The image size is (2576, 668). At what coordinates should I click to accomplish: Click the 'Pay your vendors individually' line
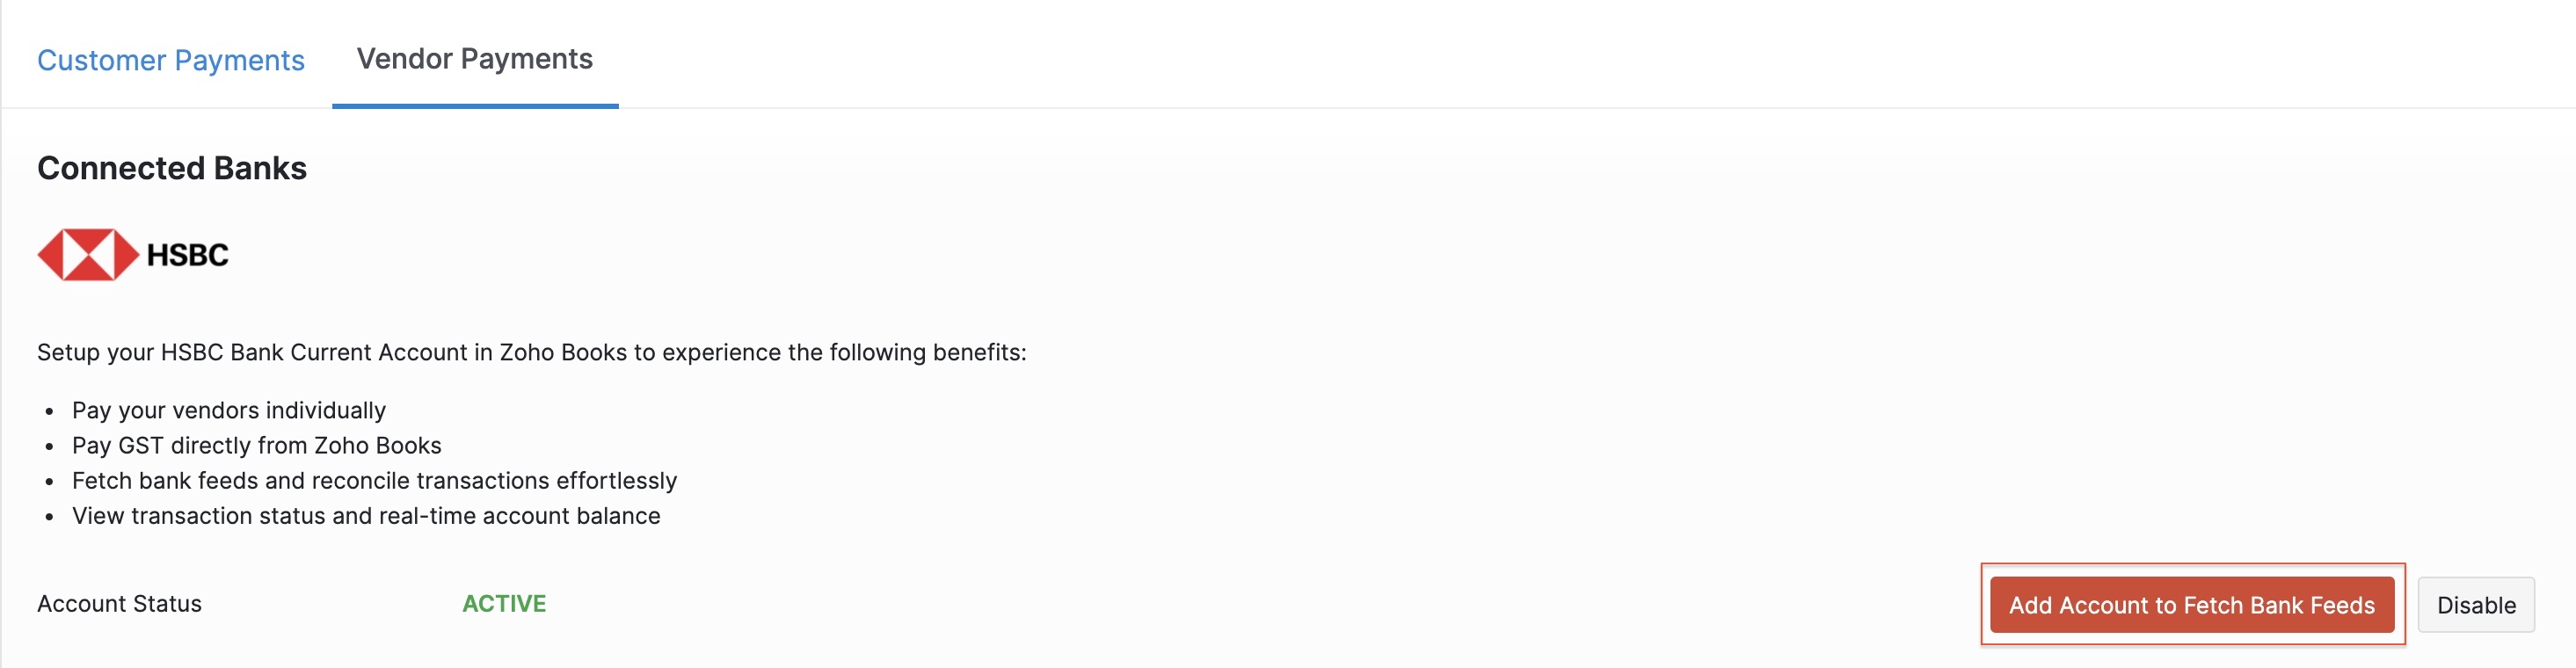229,411
